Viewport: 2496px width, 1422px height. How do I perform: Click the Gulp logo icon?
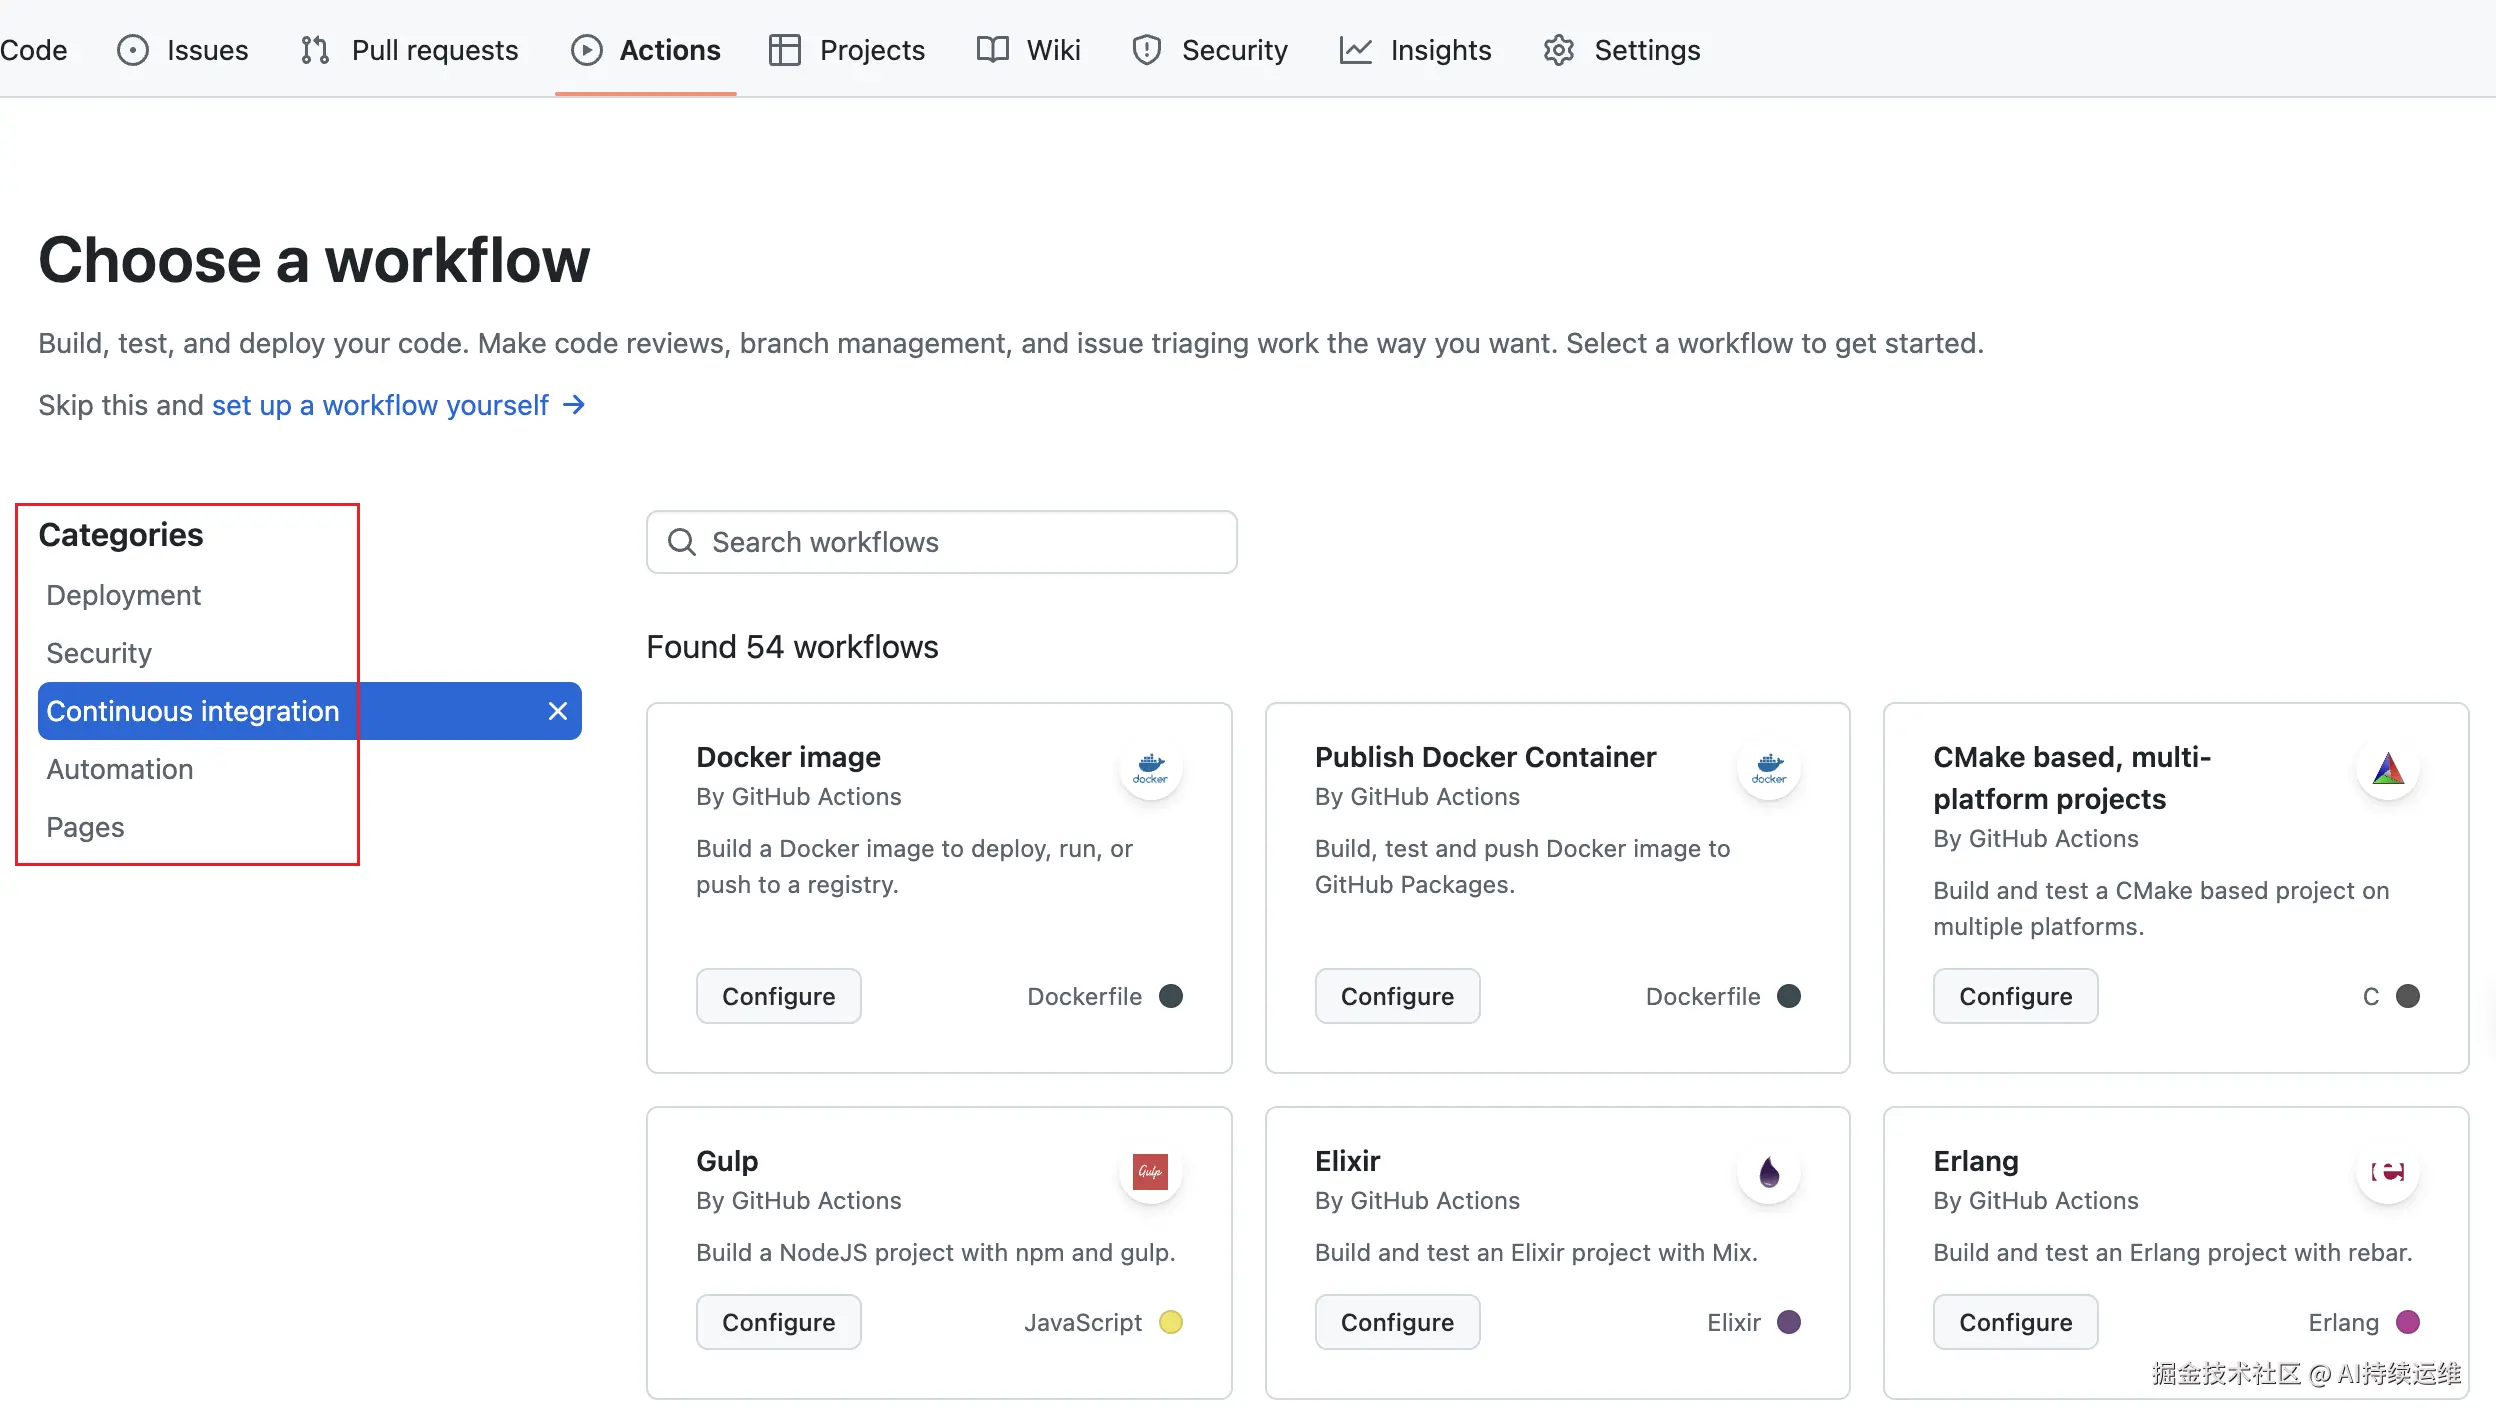point(1150,1172)
